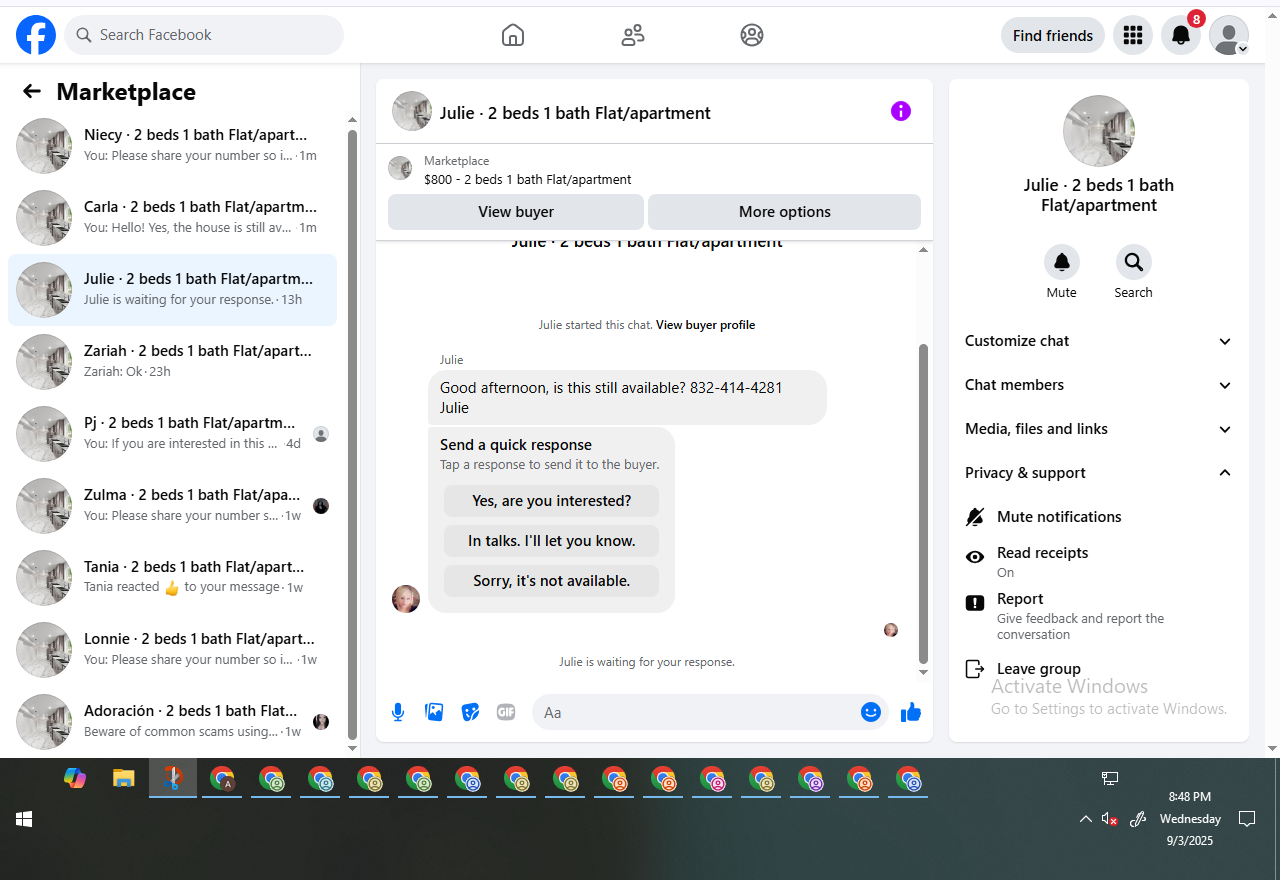The width and height of the screenshot is (1280, 880).
Task: Click the message with phone number 832-414-4281
Action: click(627, 397)
